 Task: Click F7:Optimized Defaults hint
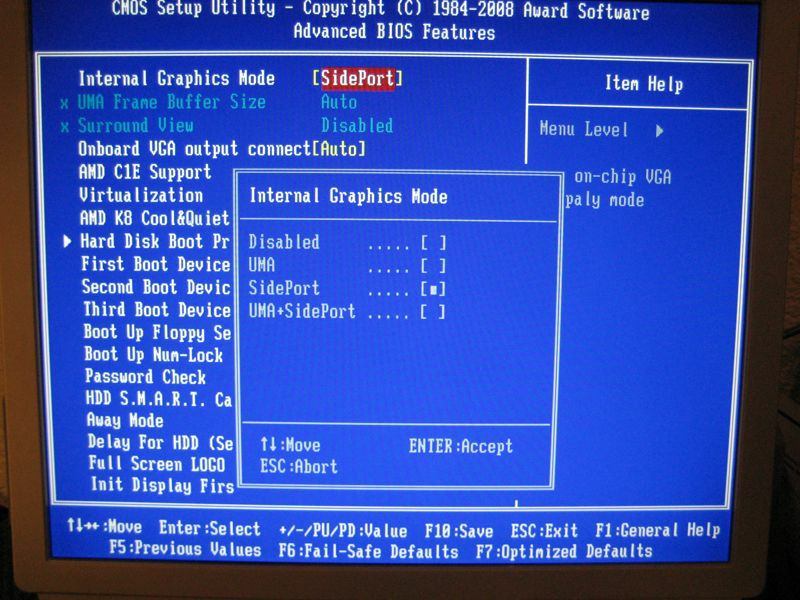tap(564, 551)
